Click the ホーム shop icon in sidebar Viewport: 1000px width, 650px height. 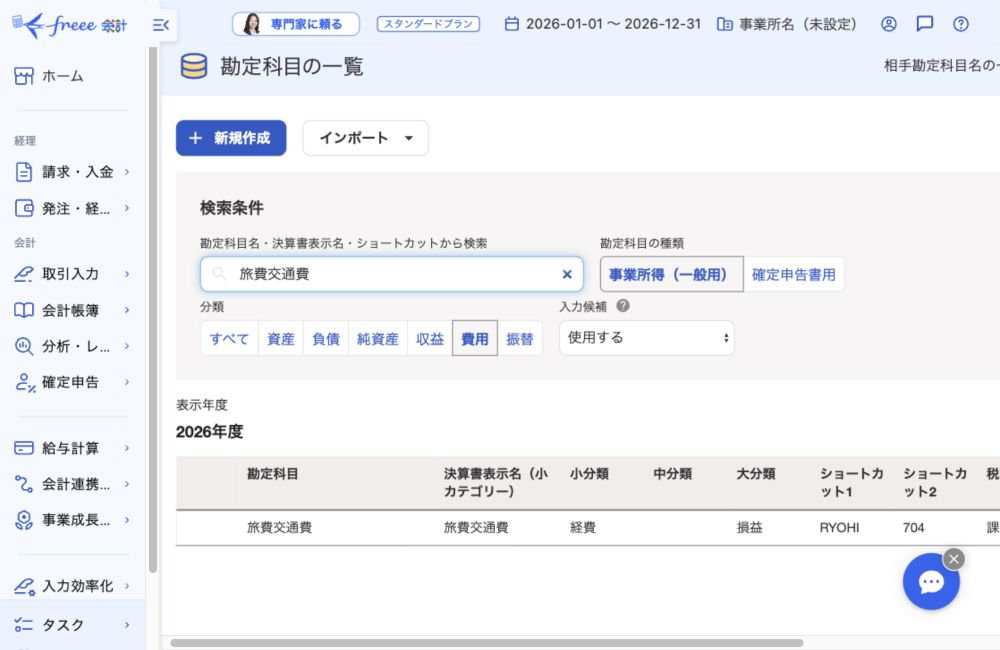click(x=24, y=76)
